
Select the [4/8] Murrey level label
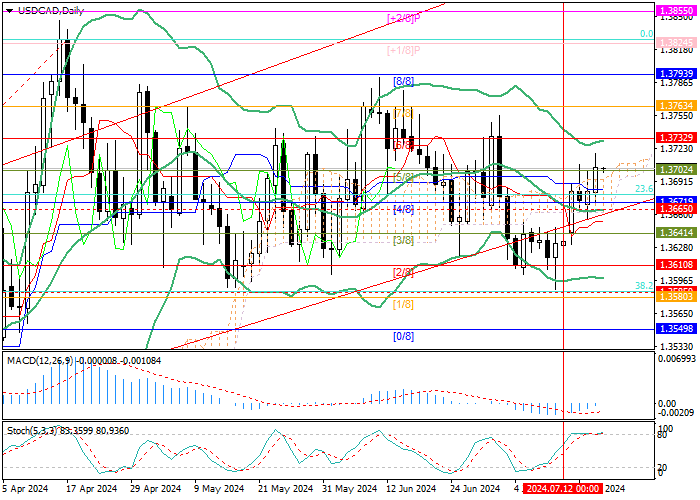pyautogui.click(x=403, y=209)
